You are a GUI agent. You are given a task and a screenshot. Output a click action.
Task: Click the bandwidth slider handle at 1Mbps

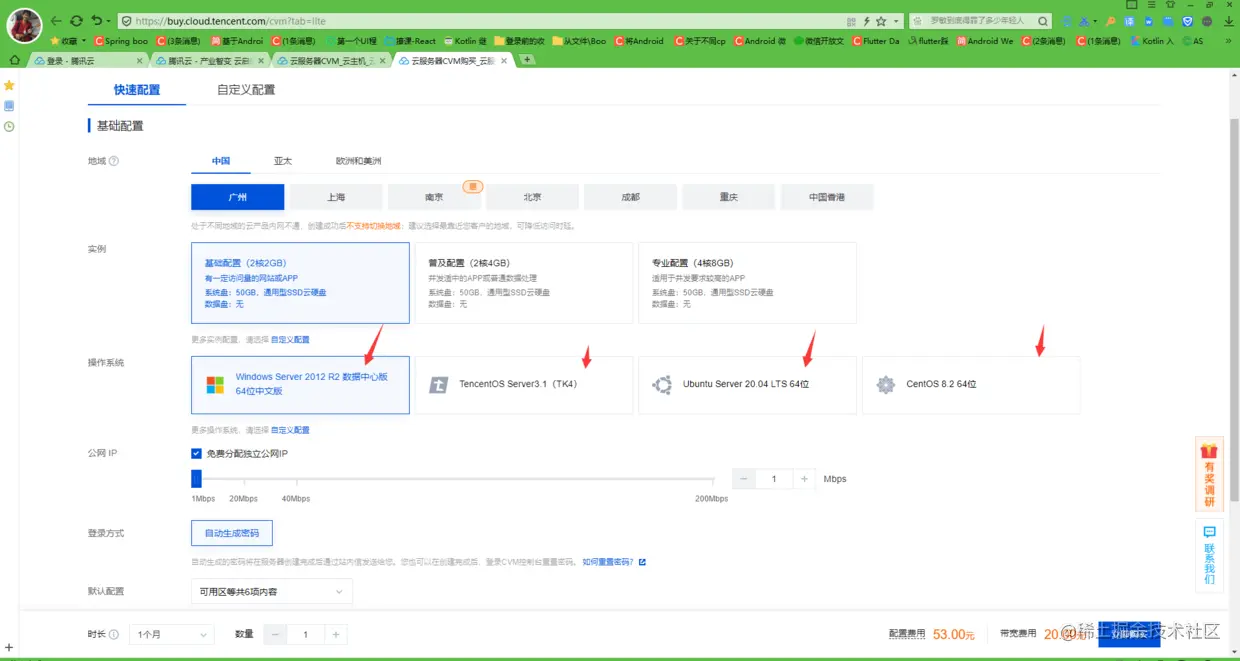point(197,479)
